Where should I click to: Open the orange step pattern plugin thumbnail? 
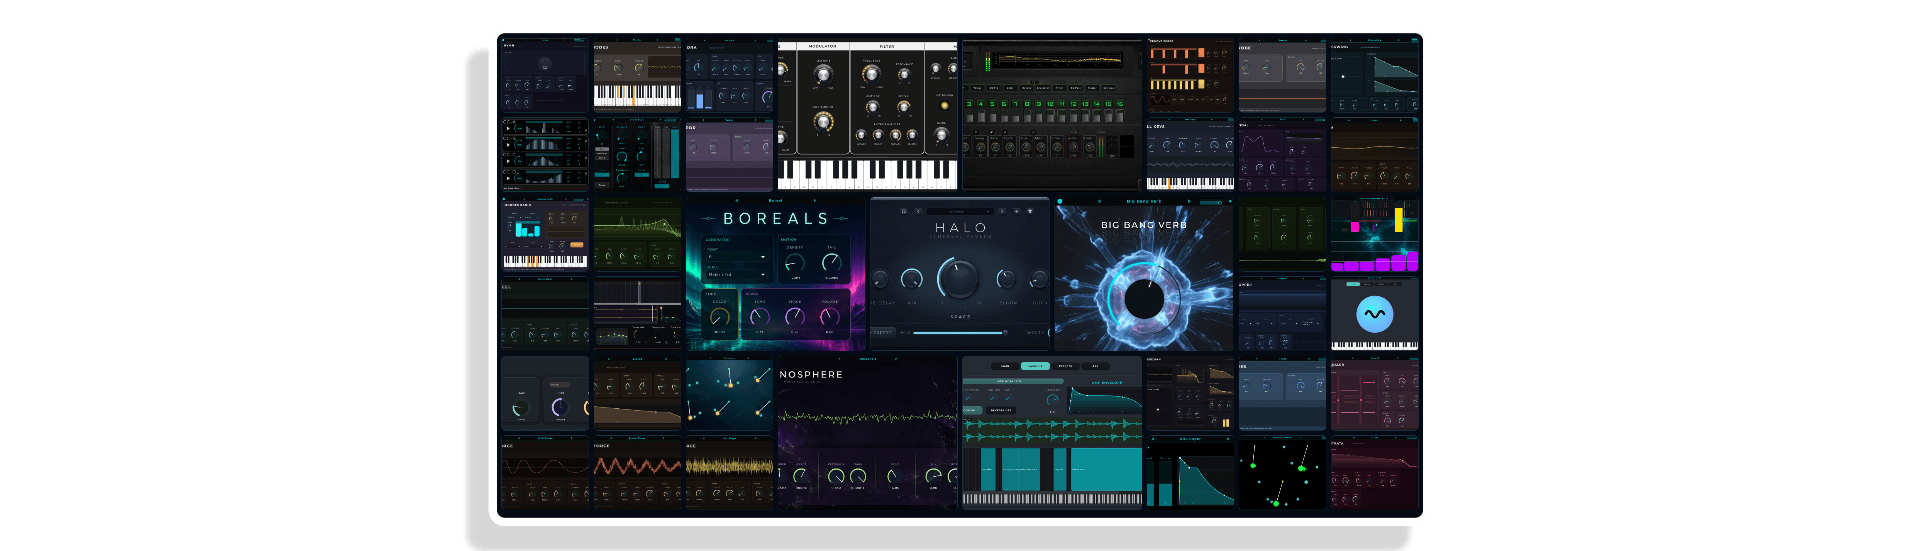(1190, 77)
